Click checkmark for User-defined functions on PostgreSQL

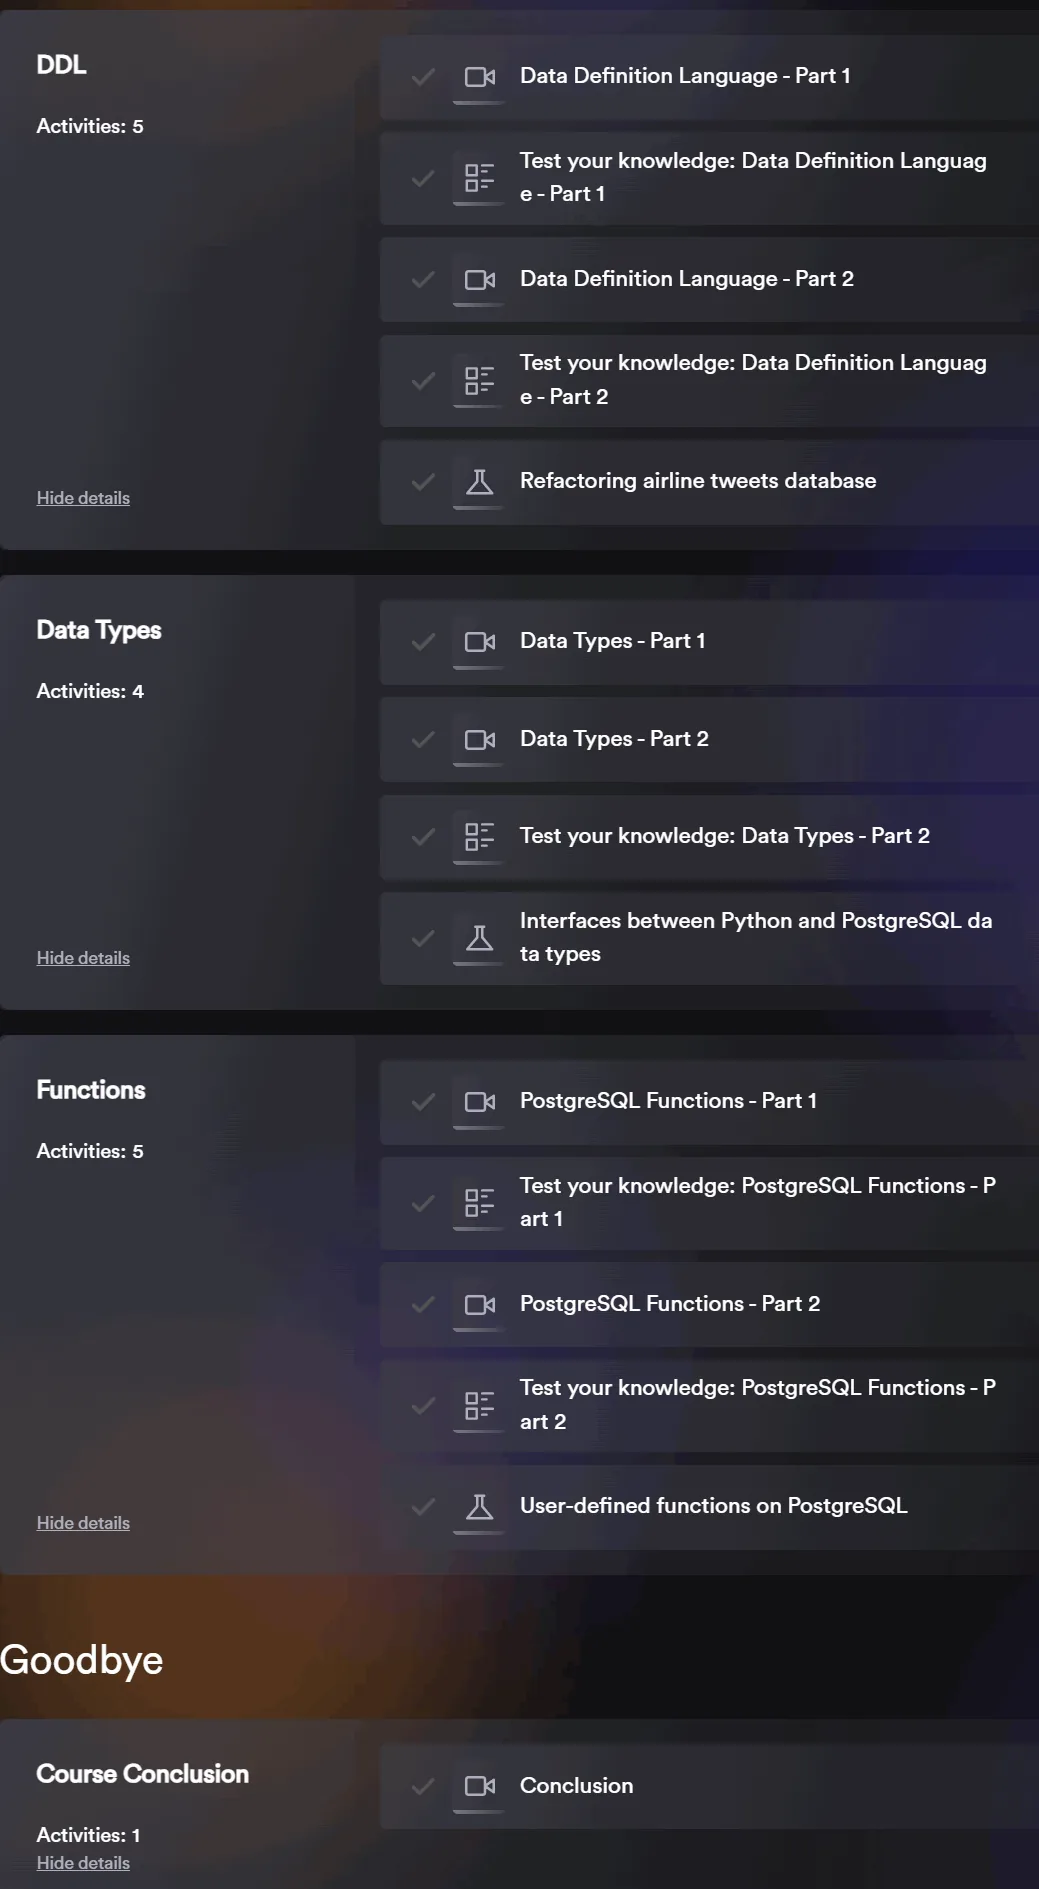pyautogui.click(x=423, y=1507)
